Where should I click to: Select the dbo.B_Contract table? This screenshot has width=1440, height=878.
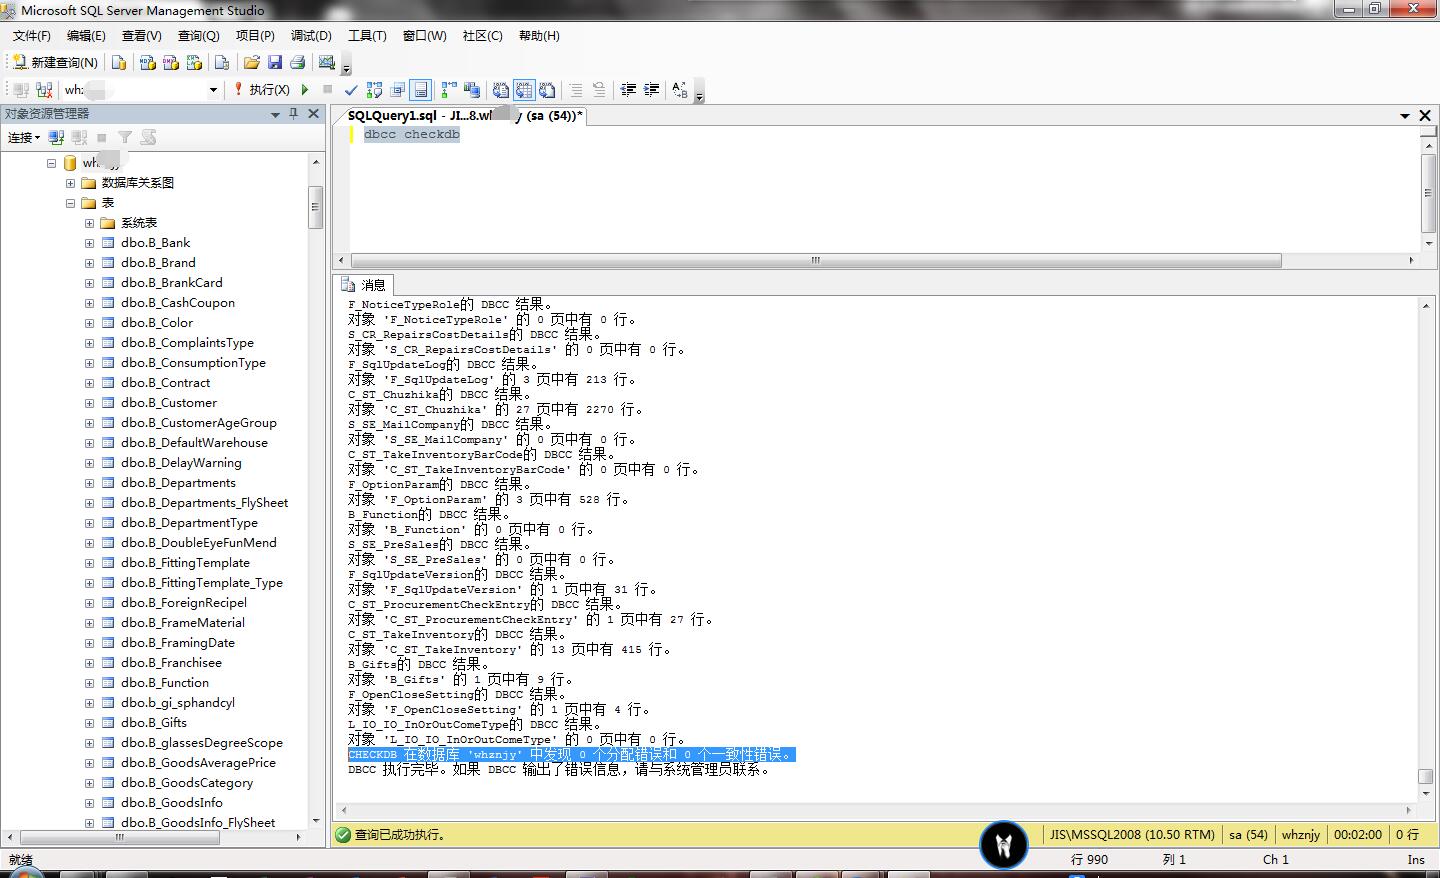point(166,383)
